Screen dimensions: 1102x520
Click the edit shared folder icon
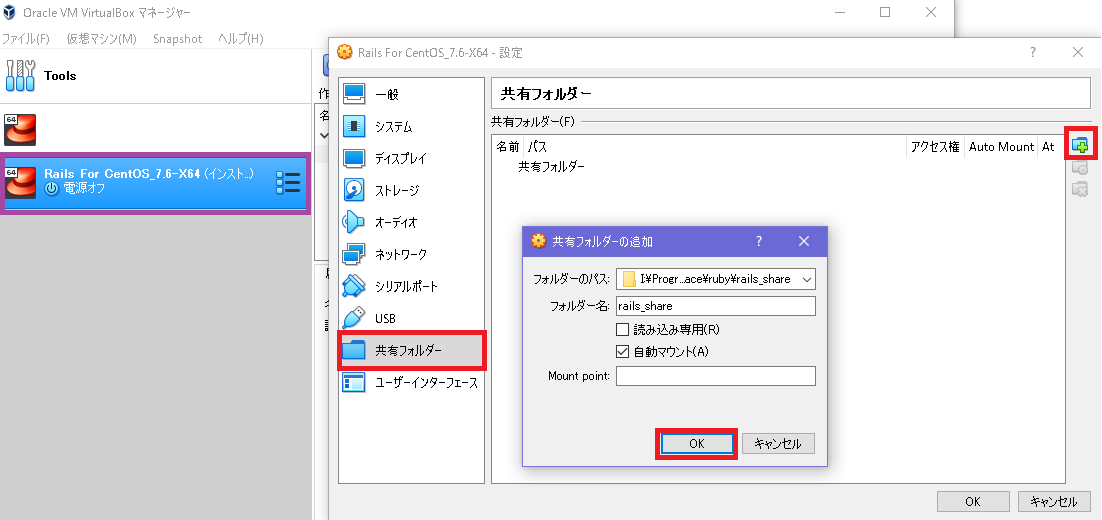pyautogui.click(x=1080, y=167)
